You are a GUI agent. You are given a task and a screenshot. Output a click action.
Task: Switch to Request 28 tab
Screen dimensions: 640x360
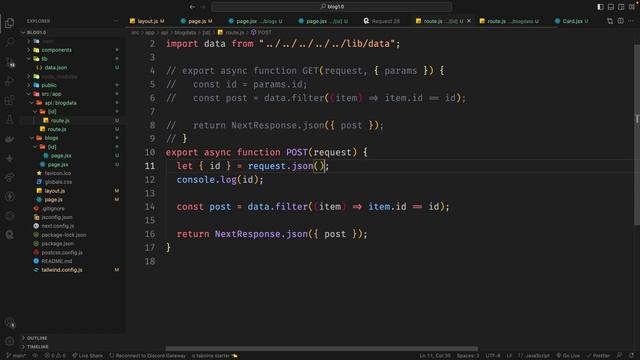382,21
